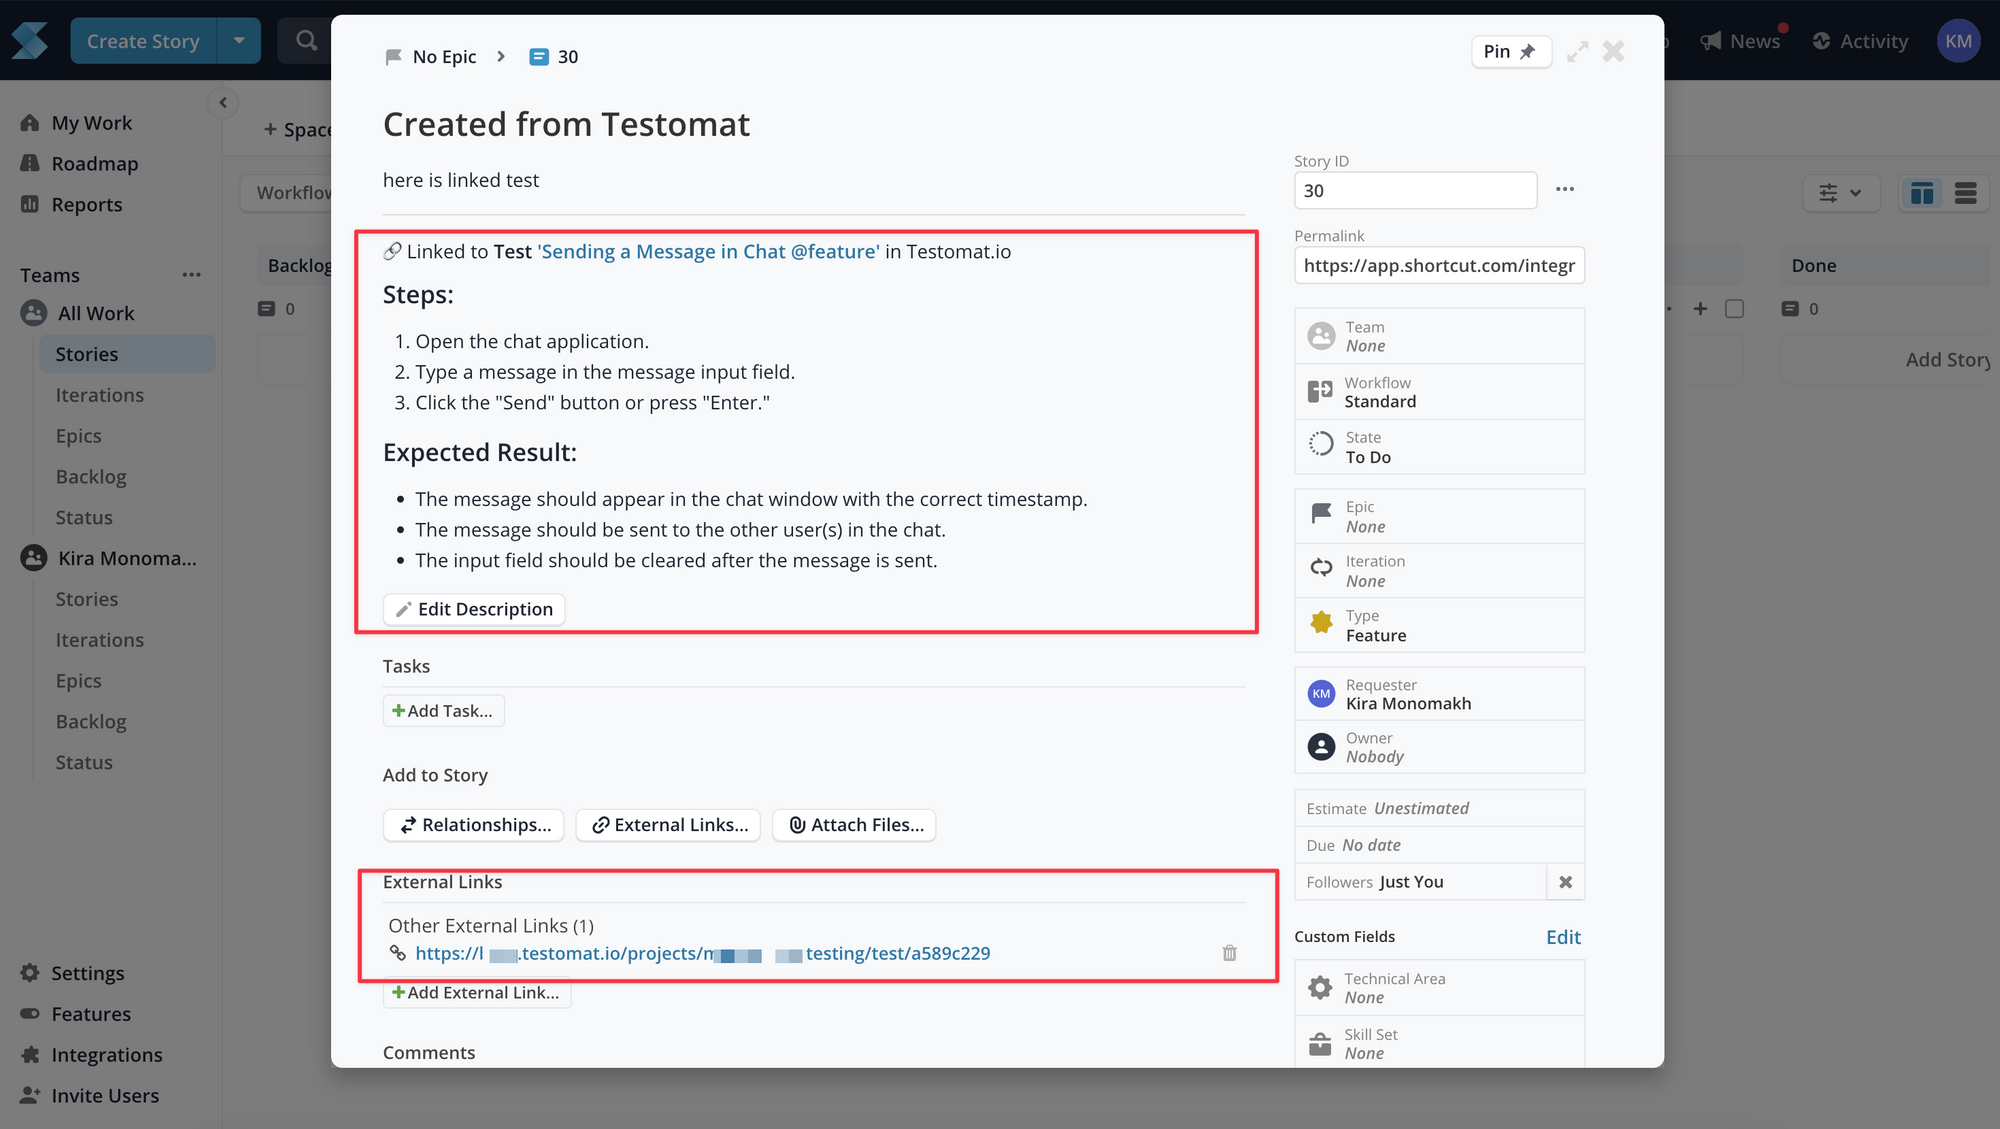Click the Pin icon on the story
This screenshot has height=1129, width=2000.
point(1505,49)
